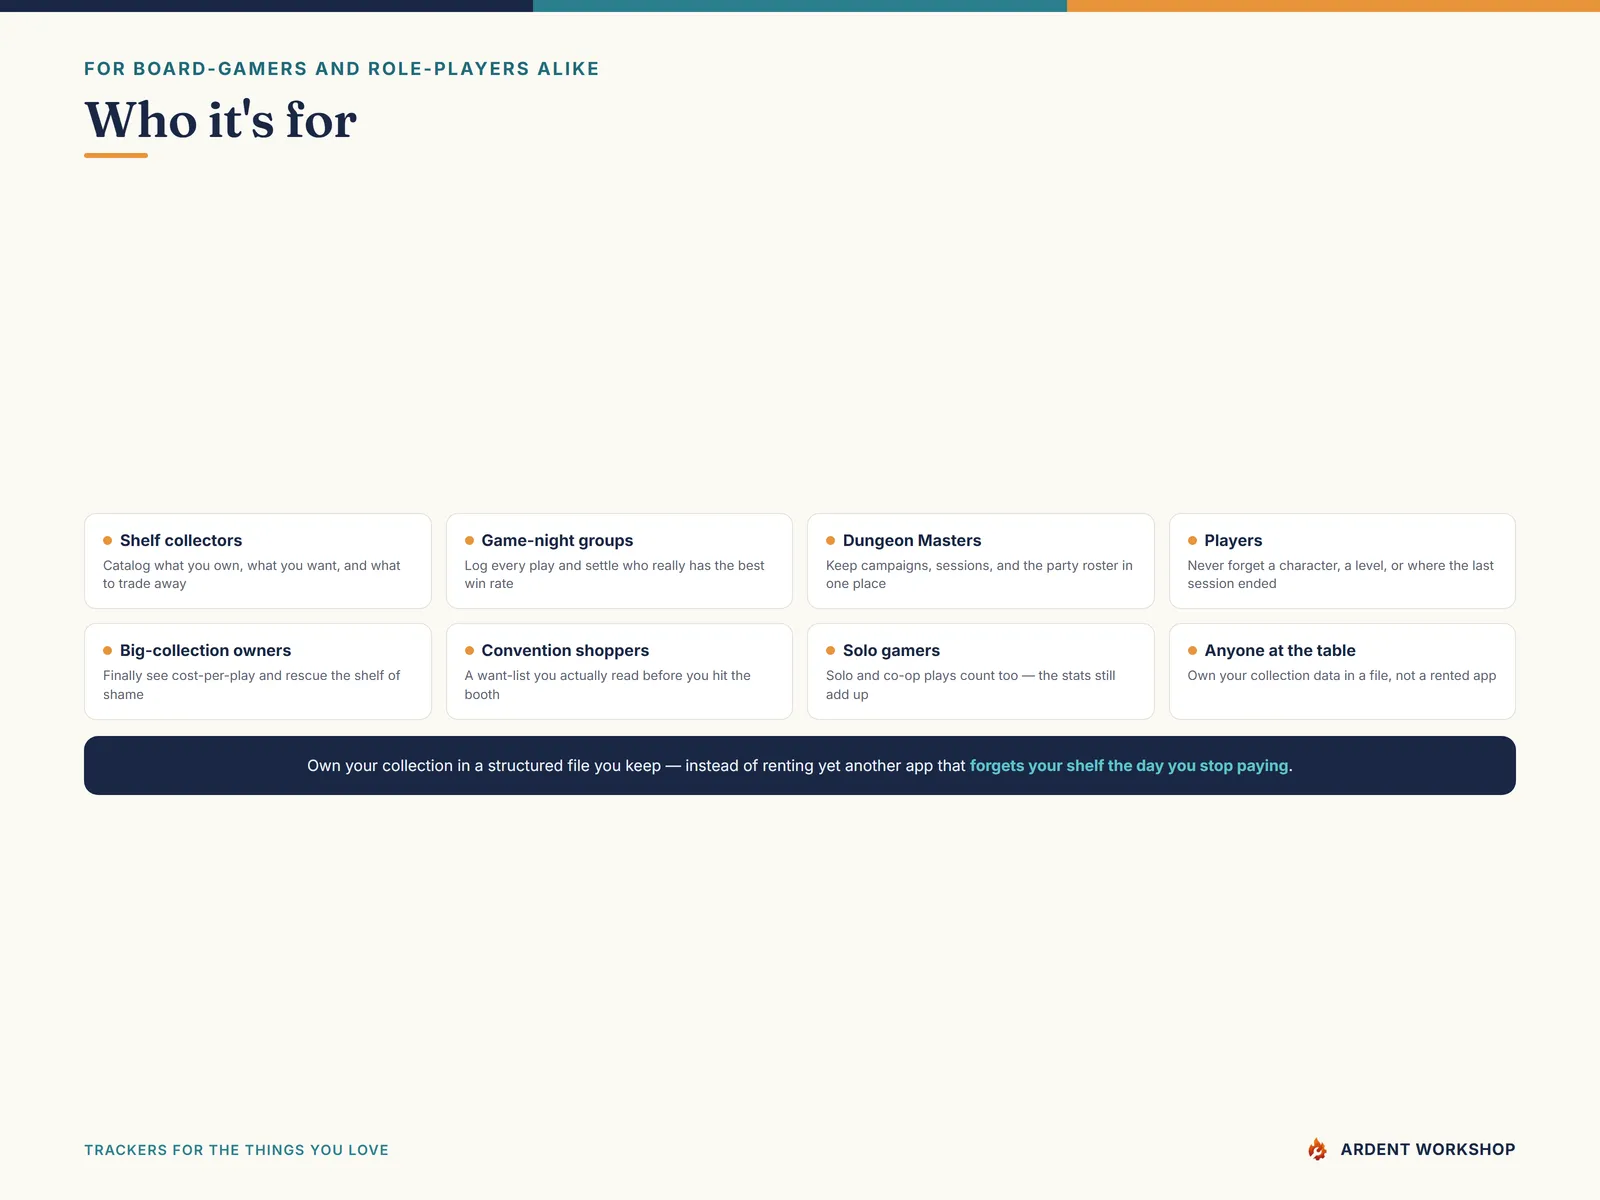Click the bullet dot beside Solo gamers

pos(830,651)
